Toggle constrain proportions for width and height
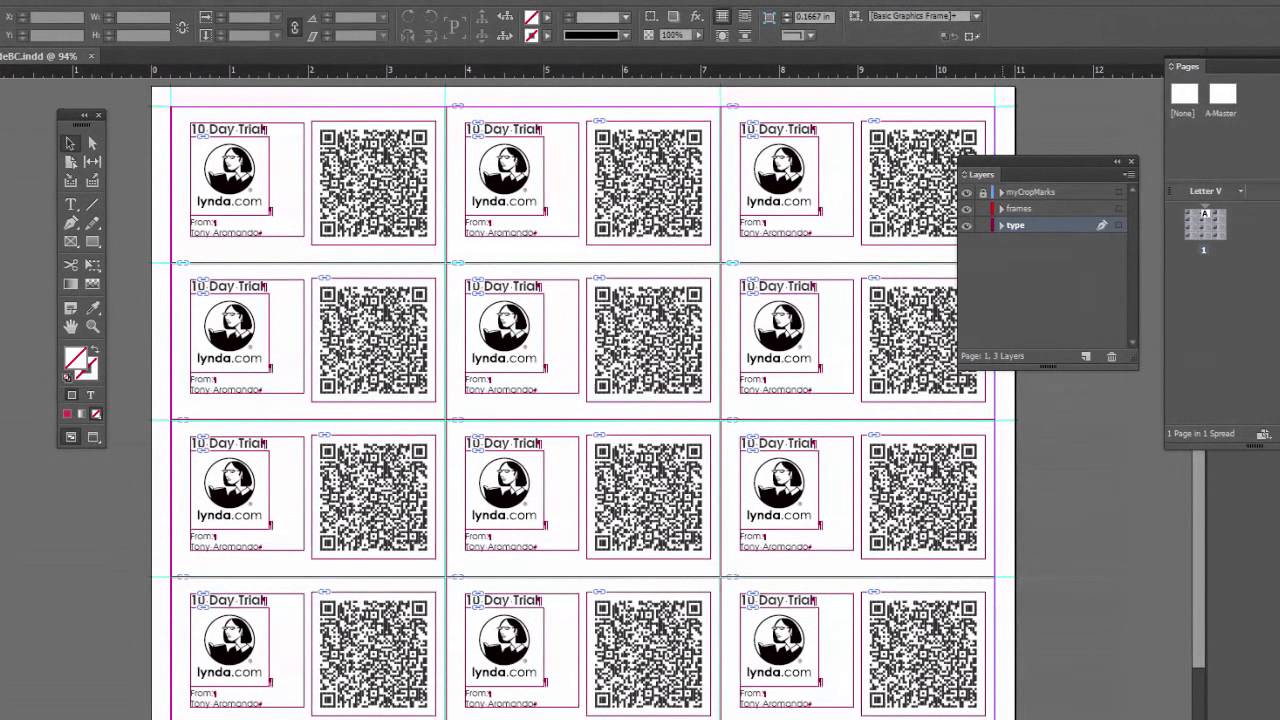 point(182,27)
